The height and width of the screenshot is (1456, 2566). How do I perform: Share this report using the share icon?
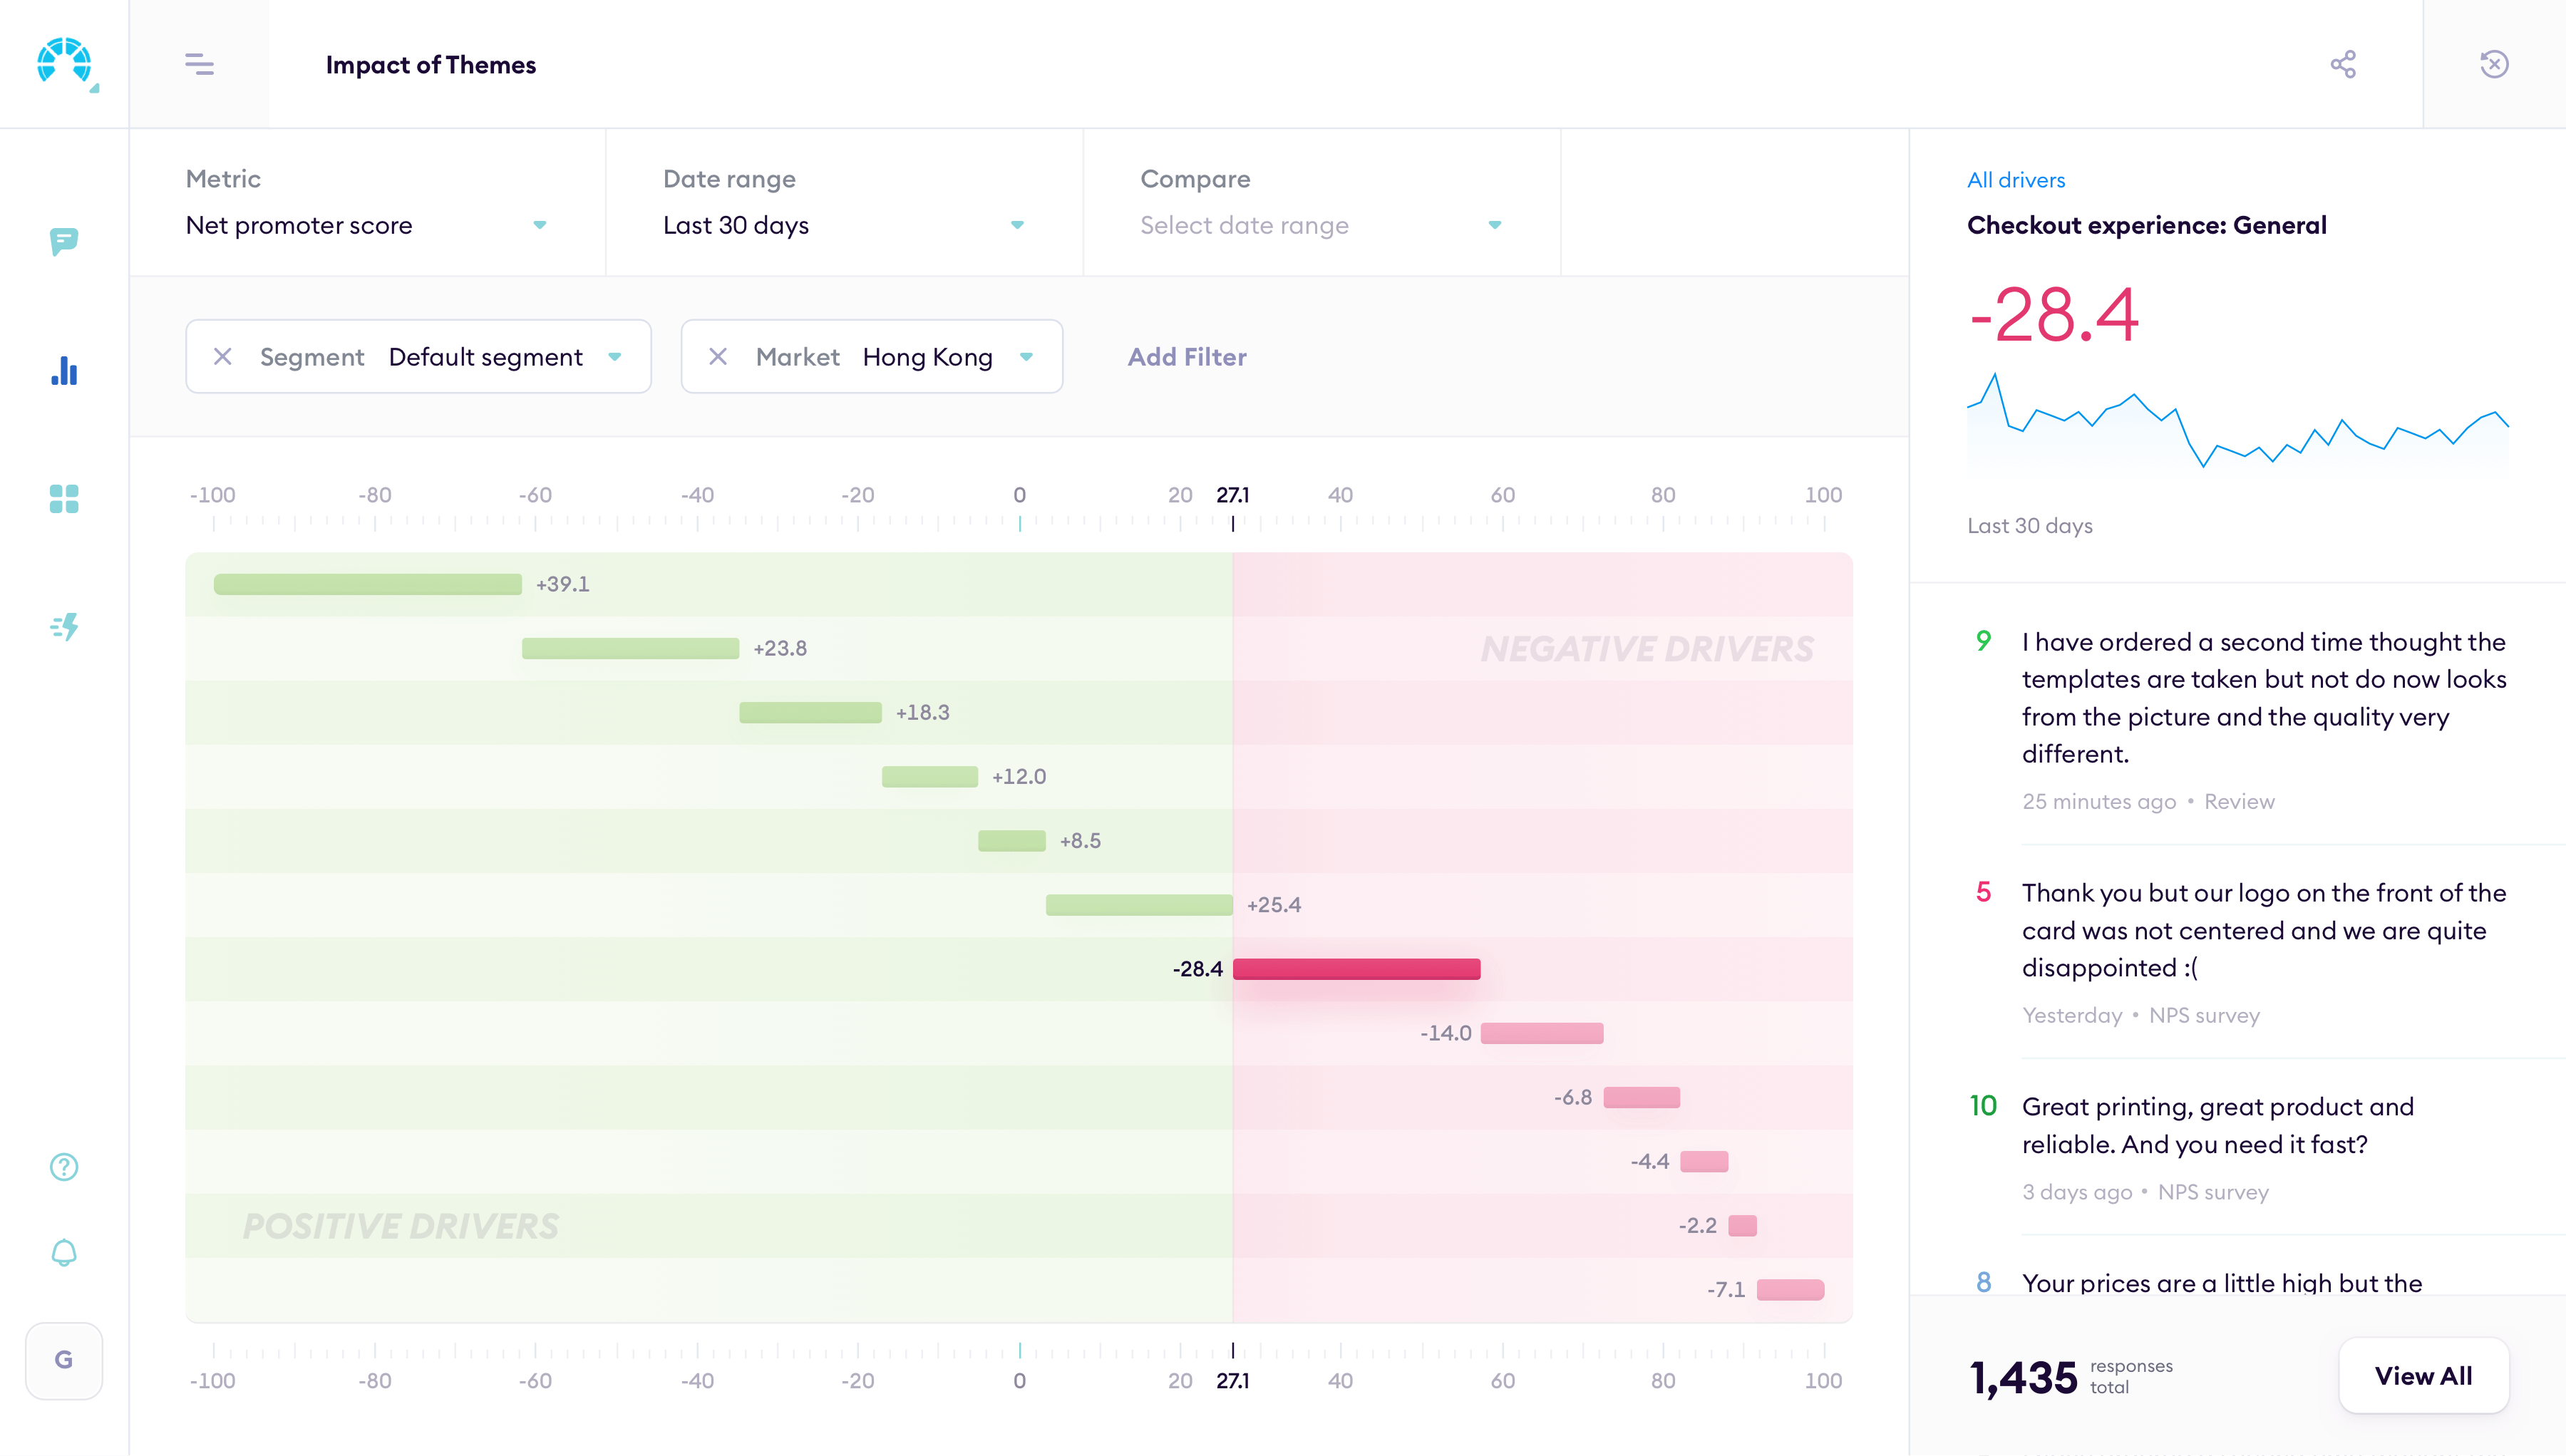[2344, 63]
